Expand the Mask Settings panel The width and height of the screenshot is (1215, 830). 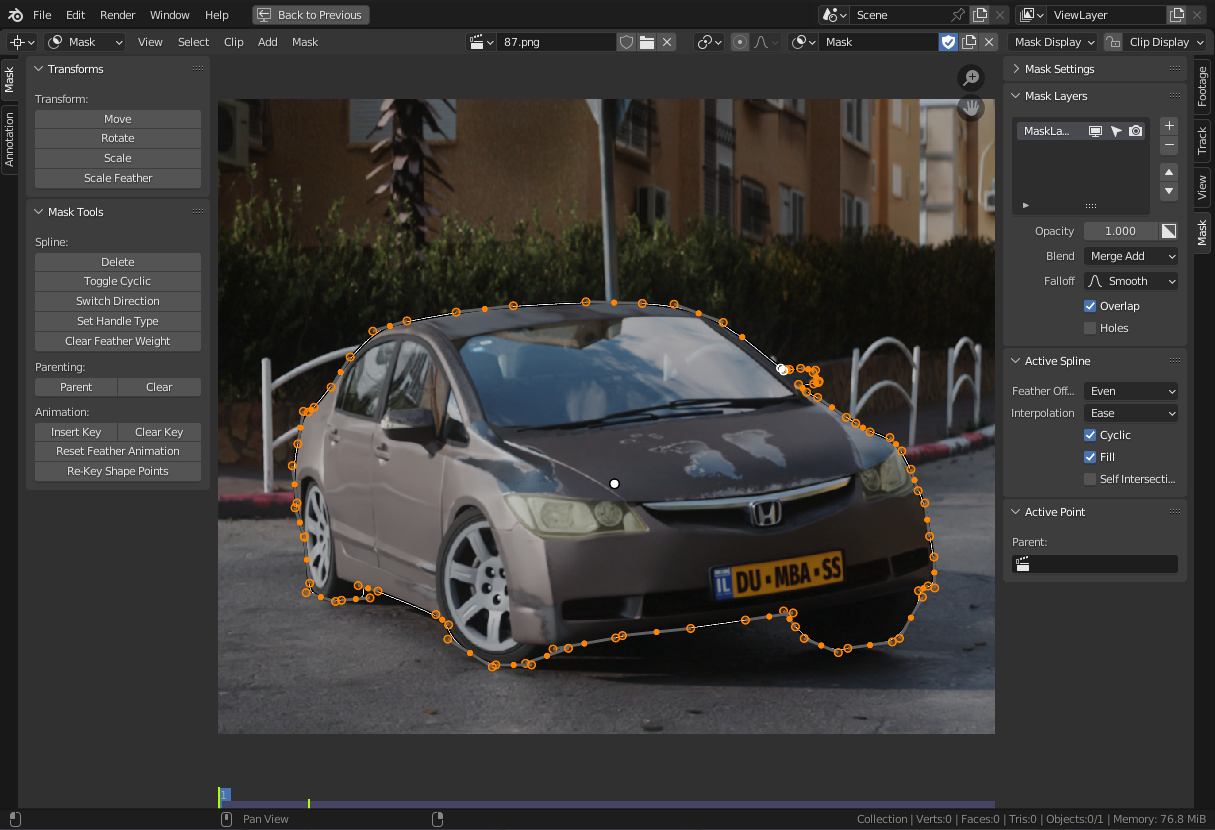[1059, 69]
